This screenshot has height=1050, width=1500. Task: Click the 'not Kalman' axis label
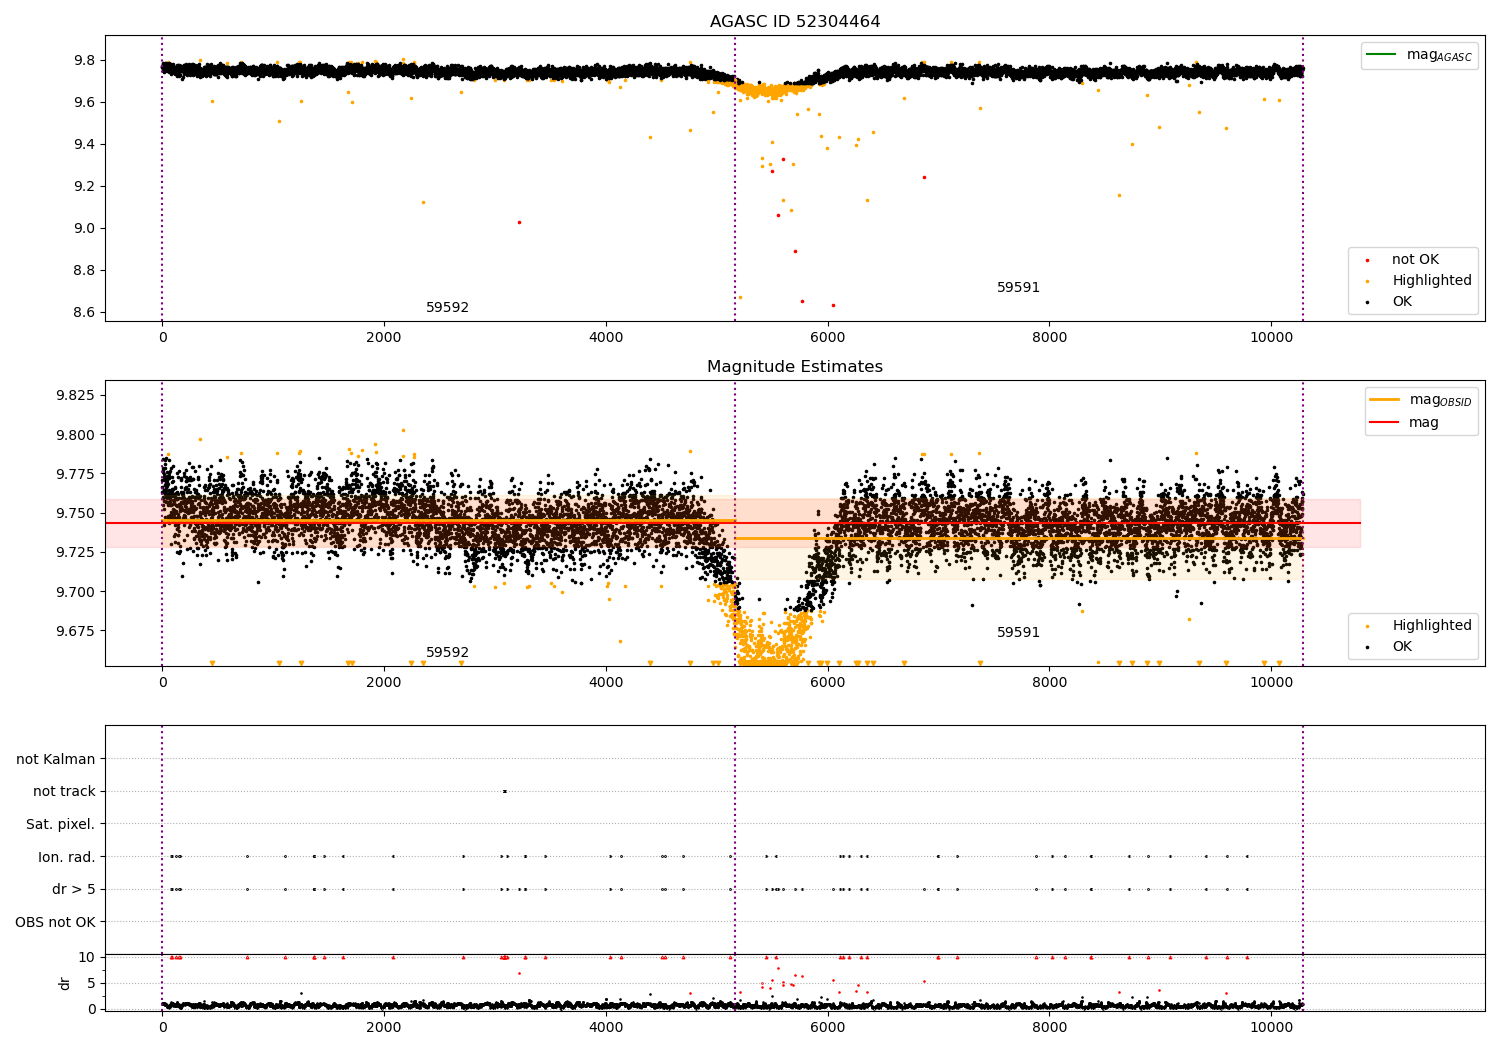click(x=56, y=760)
